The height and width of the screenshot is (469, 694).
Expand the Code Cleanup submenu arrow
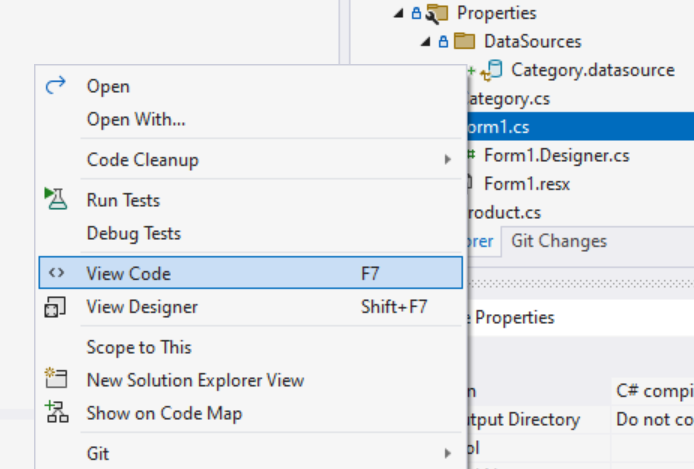click(x=447, y=160)
